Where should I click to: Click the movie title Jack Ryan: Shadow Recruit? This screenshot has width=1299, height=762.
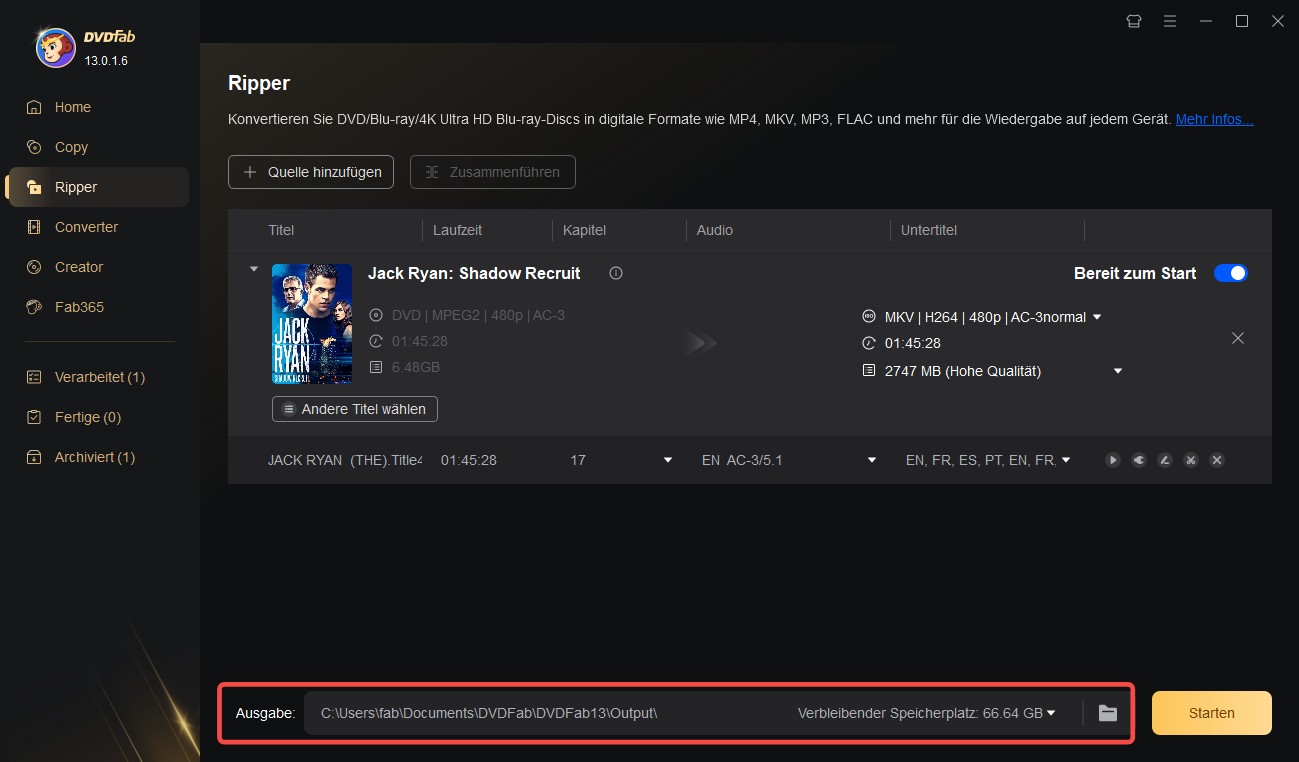pos(474,273)
